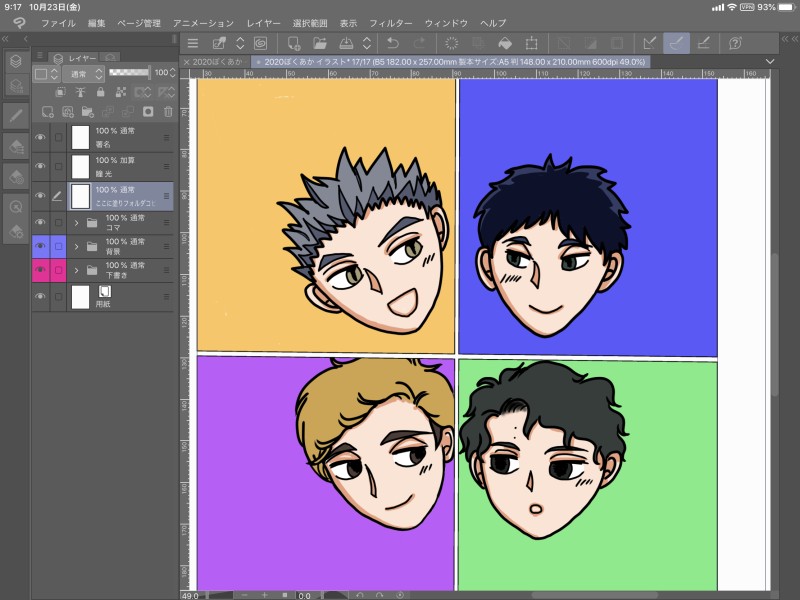Viewport: 800px width, 600px height.
Task: Open the pen tool property sidebar icon
Action: click(16, 116)
